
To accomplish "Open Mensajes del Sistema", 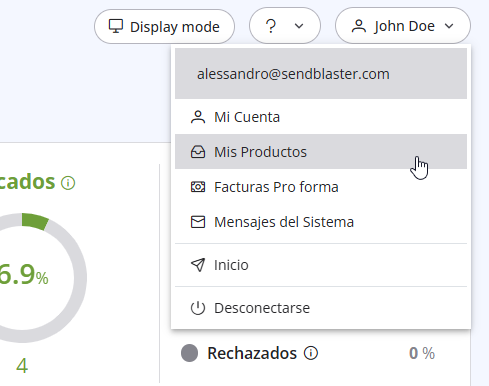I will point(321,222).
